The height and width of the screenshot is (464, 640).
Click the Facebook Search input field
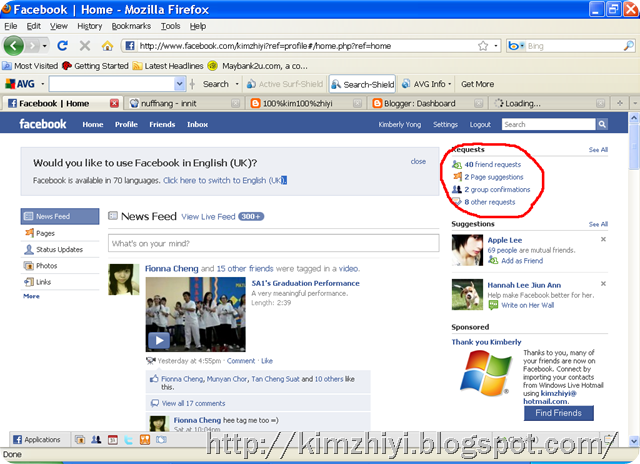(x=549, y=124)
